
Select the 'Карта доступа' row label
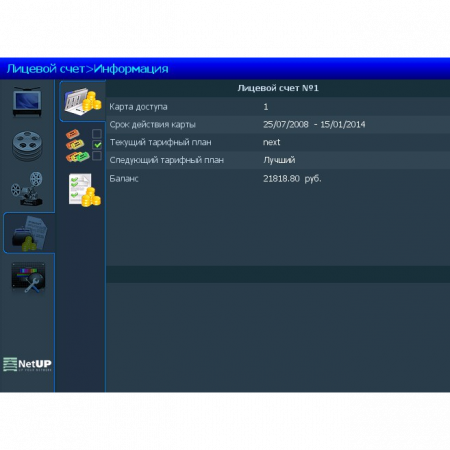[138, 107]
